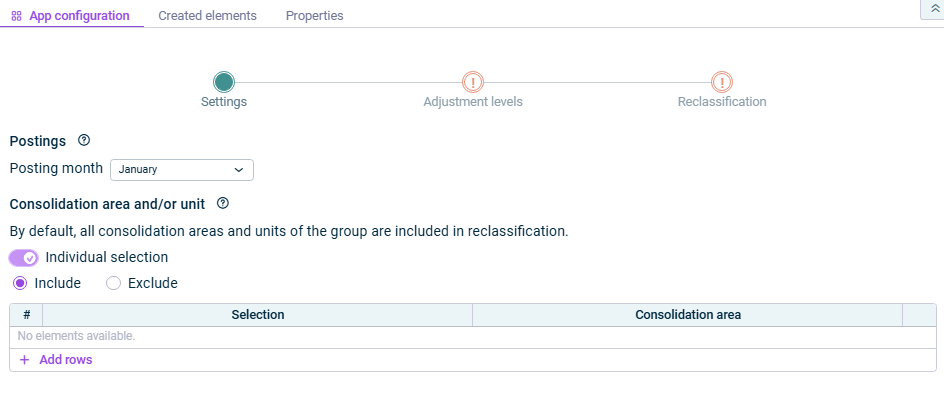Go to the Adjustment levels step label
Screen dimensions: 944x406
point(473,102)
